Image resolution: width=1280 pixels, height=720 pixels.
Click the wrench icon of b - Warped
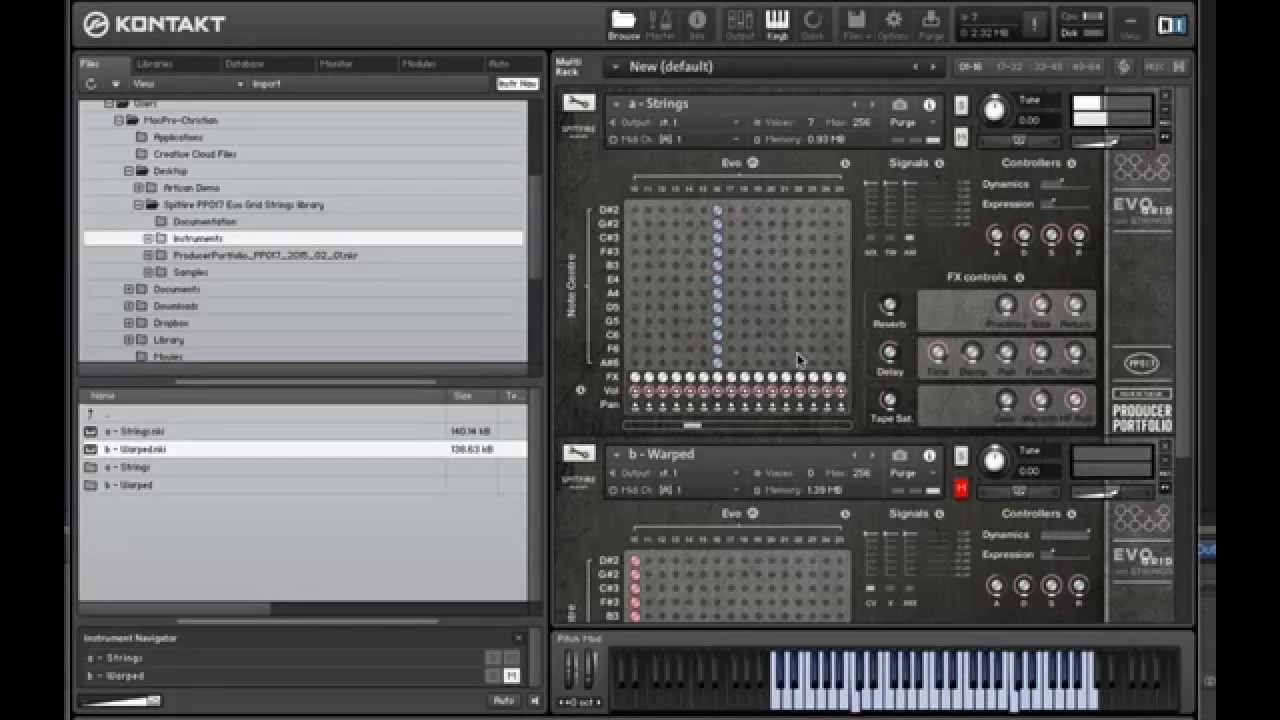[x=579, y=454]
